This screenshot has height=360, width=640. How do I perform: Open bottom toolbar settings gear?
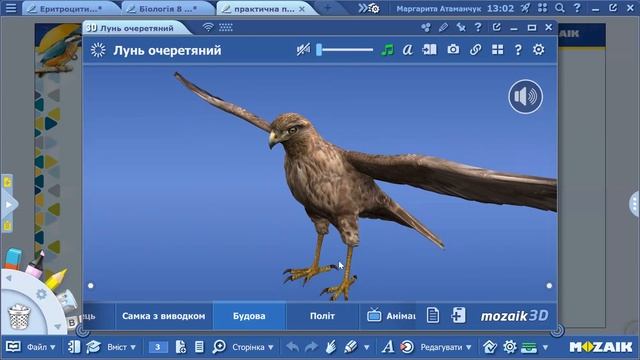[510, 347]
